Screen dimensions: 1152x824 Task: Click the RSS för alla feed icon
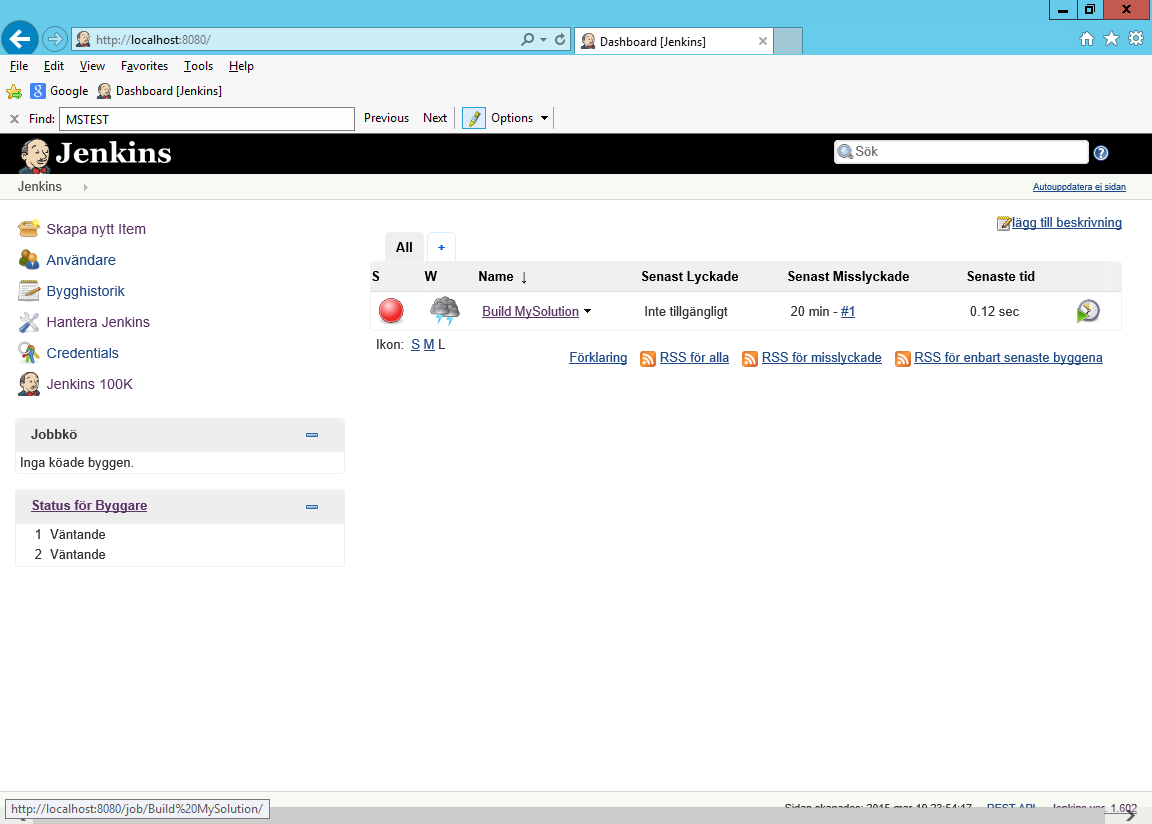pos(647,358)
